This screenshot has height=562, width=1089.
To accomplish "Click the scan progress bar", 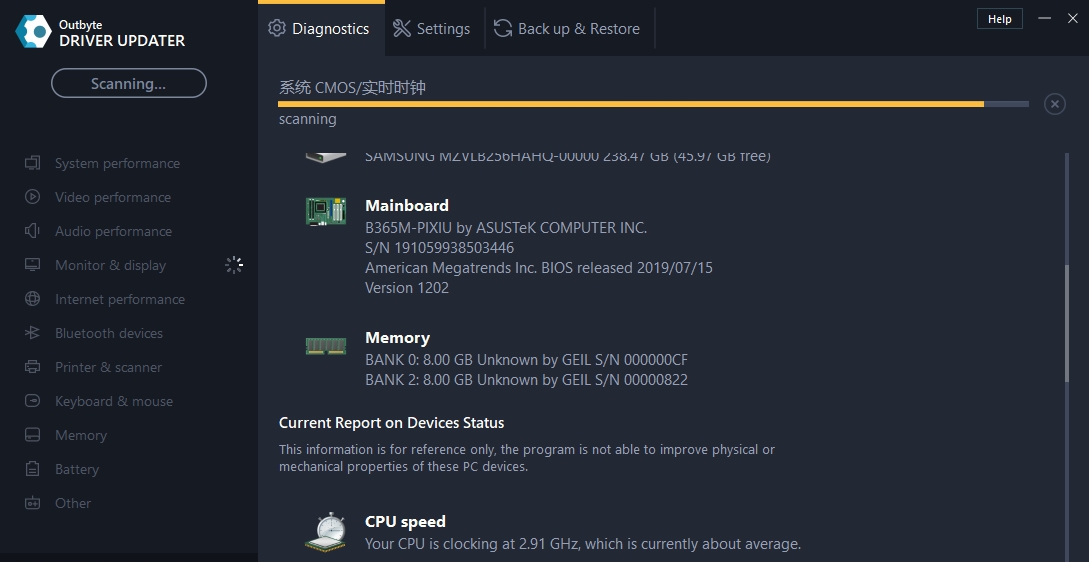I will [653, 104].
